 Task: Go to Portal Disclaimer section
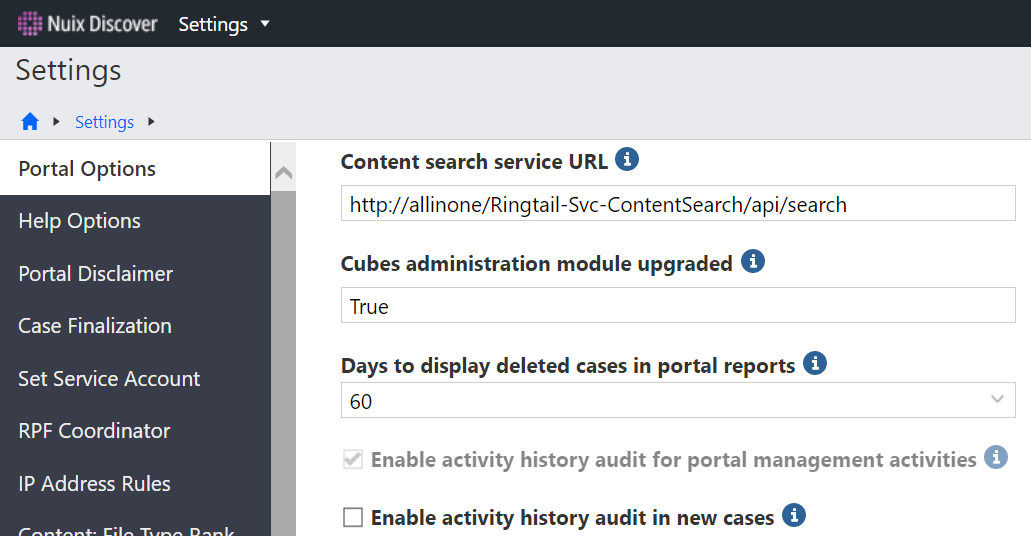point(95,273)
